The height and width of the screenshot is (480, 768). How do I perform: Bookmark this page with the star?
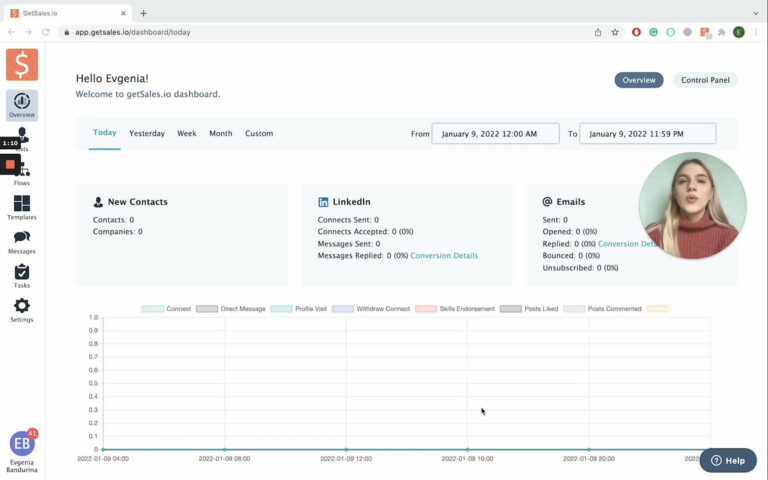(x=615, y=32)
